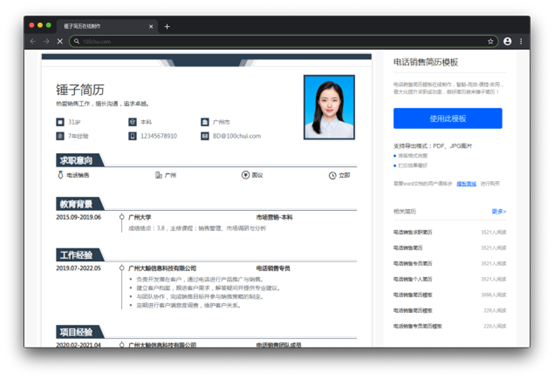Click the 市场营销-本科 degree text
The height and width of the screenshot is (379, 554).
coord(274,217)
